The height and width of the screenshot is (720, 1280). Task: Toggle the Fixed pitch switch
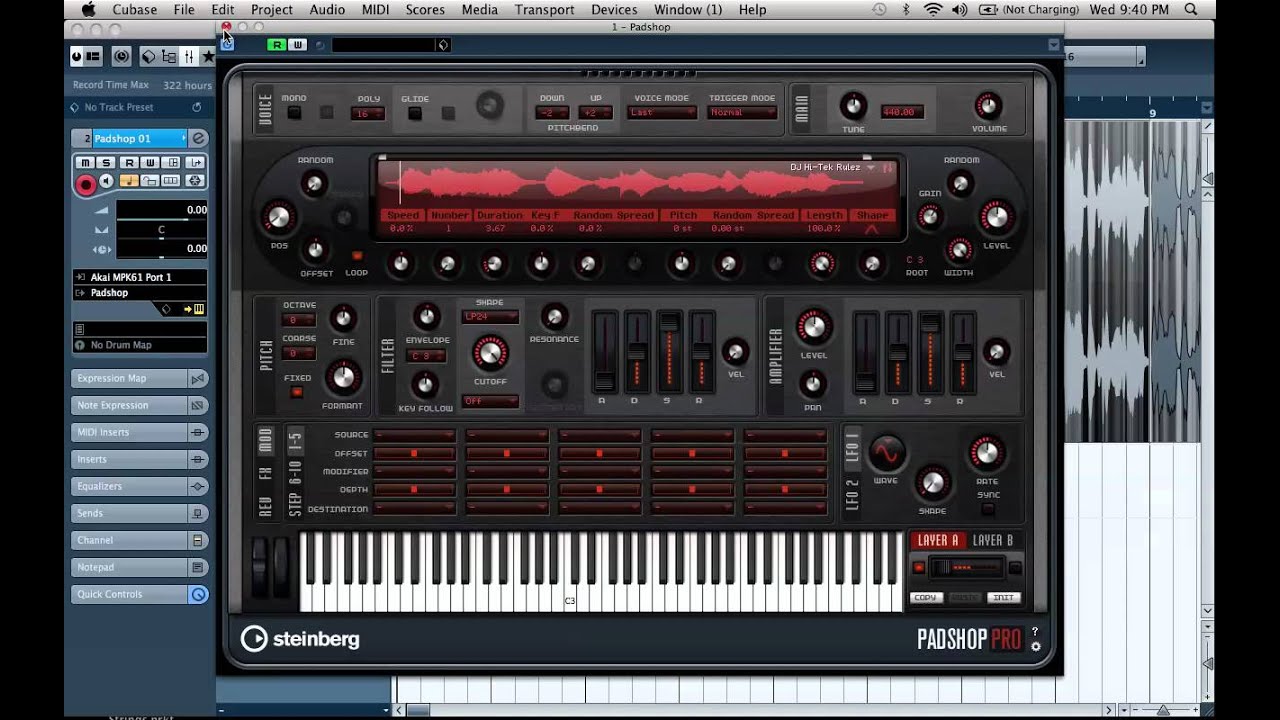(297, 392)
